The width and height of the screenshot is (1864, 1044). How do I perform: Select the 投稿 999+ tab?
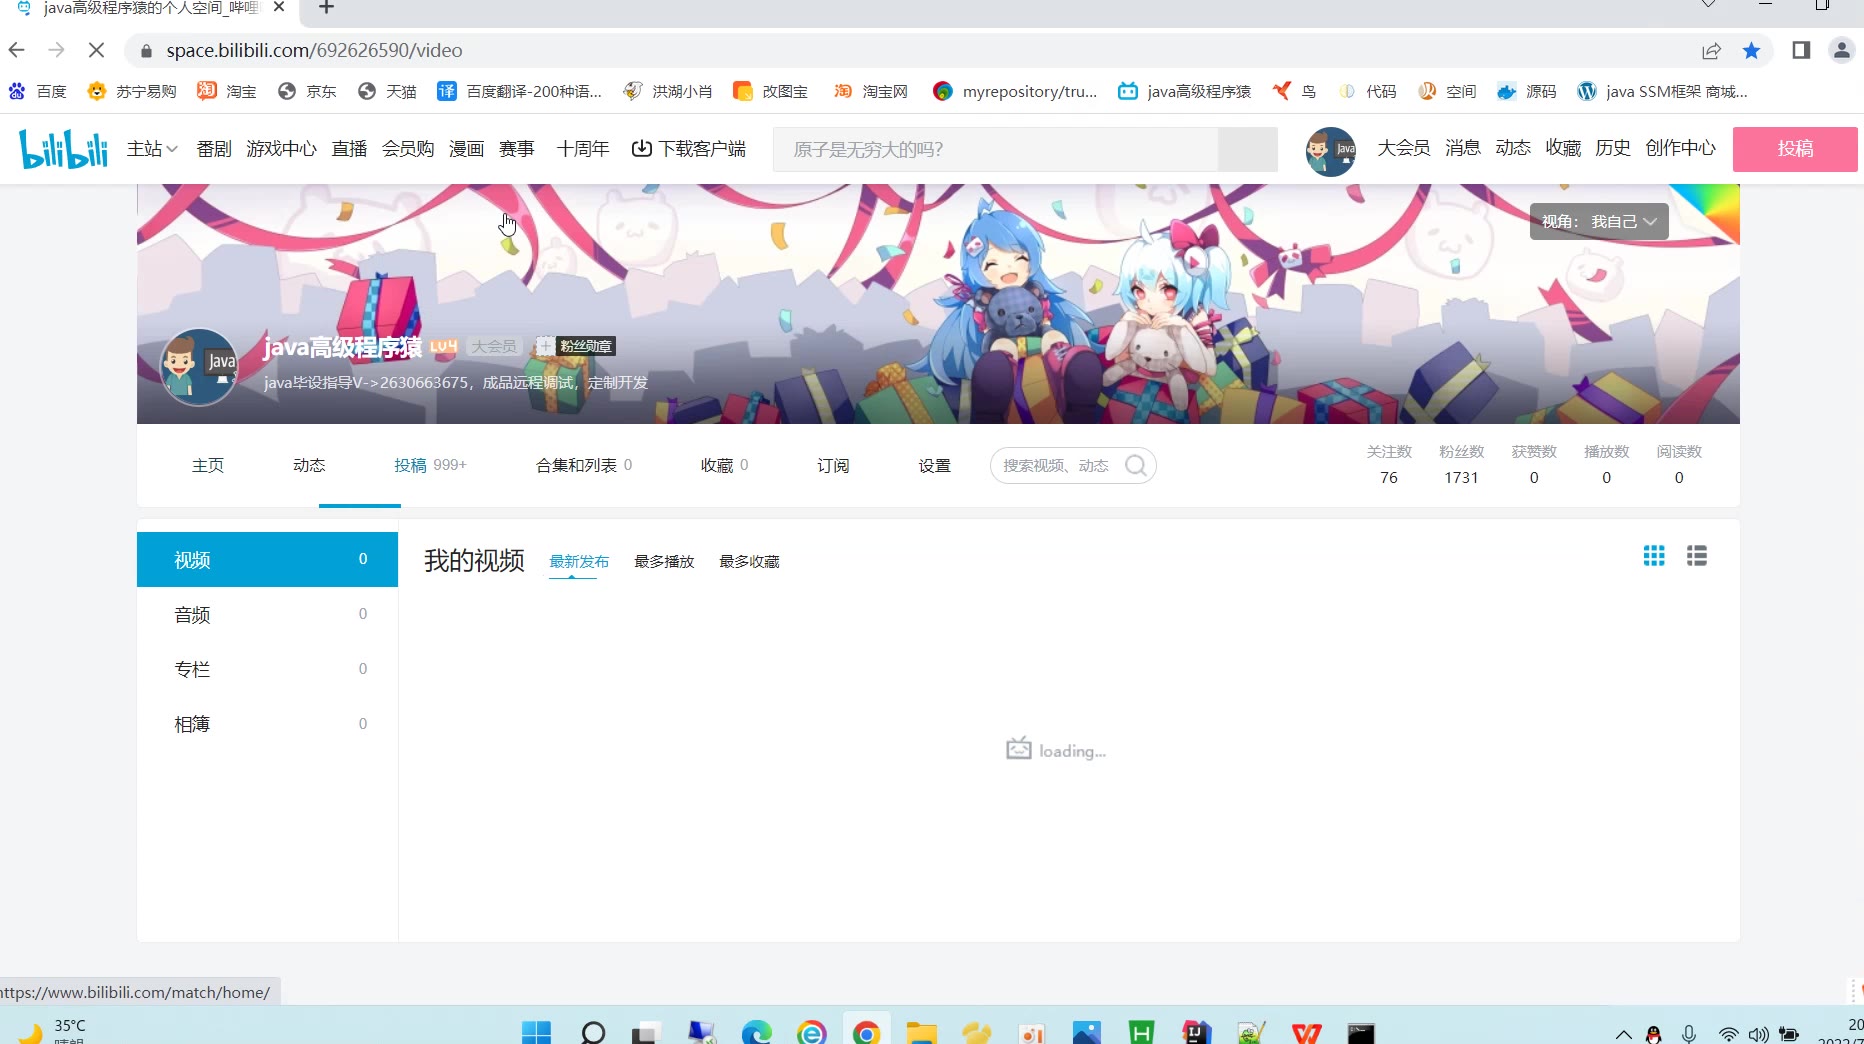click(430, 466)
